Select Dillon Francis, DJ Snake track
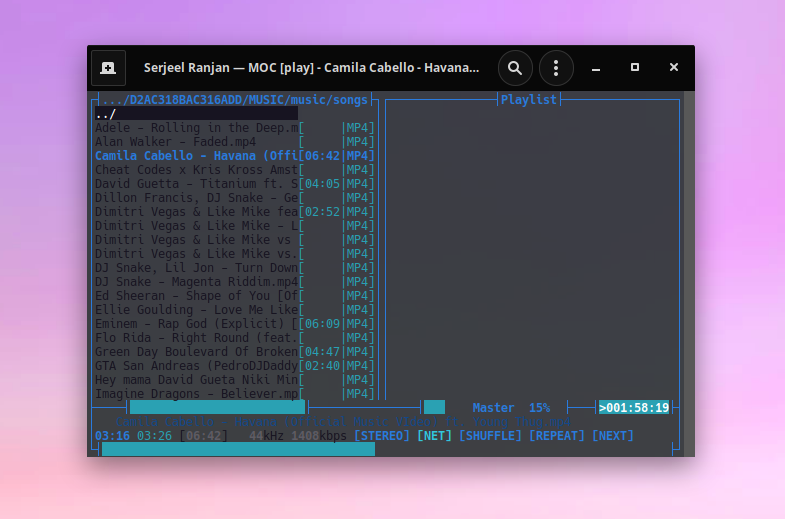The height and width of the screenshot is (519, 785). tap(234, 198)
